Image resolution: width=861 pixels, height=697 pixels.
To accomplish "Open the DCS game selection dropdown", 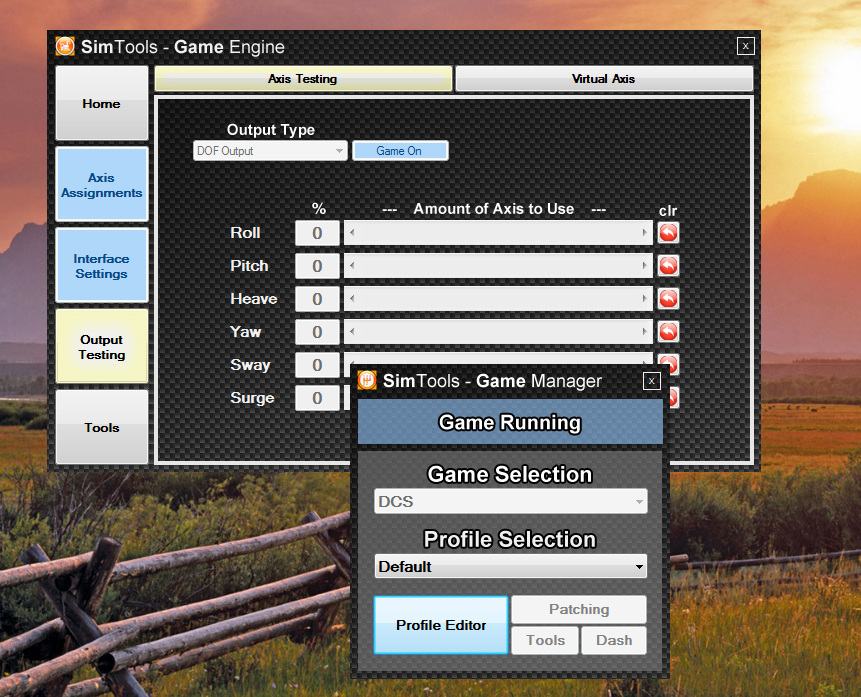I will (x=511, y=501).
